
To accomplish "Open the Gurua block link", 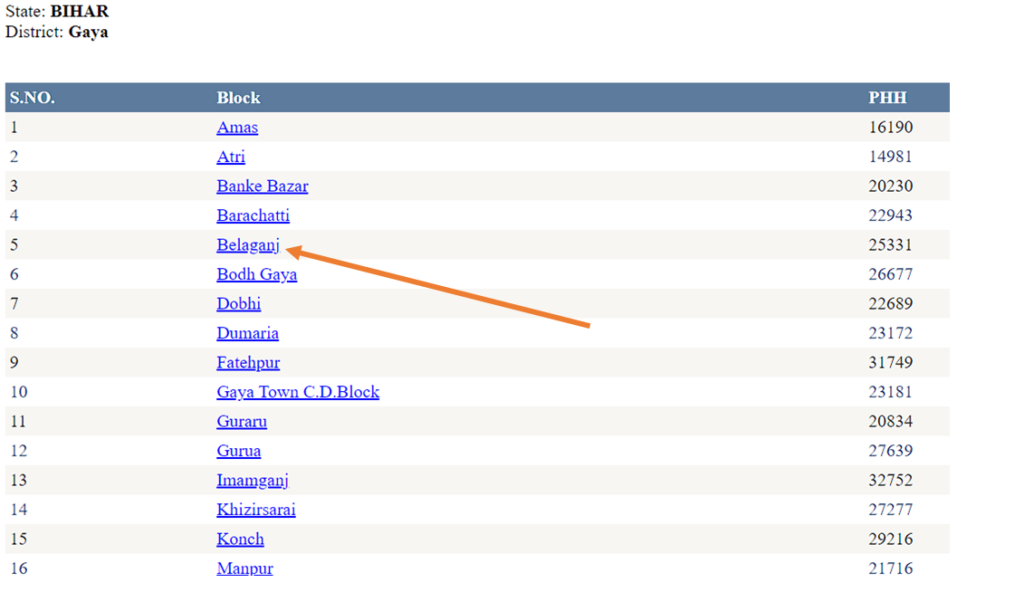I will click(x=238, y=451).
